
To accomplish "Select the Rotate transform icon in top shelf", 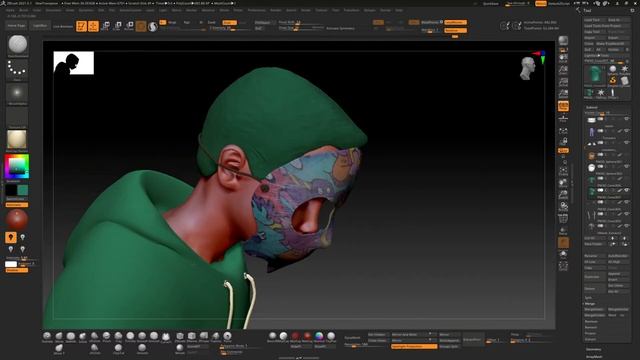I will (129, 26).
